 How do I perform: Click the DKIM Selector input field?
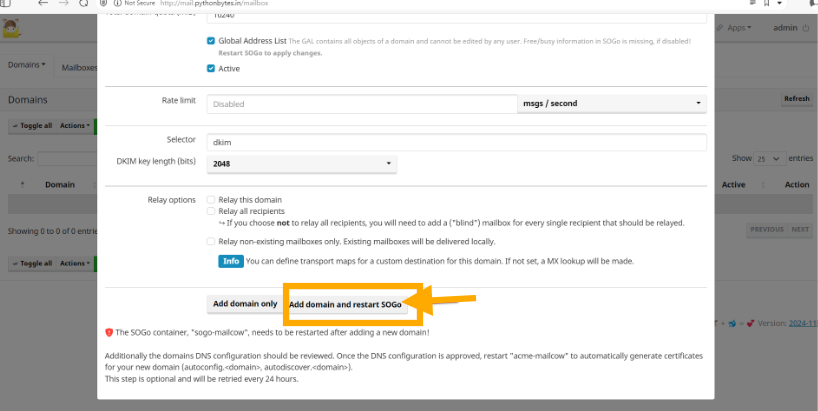456,142
